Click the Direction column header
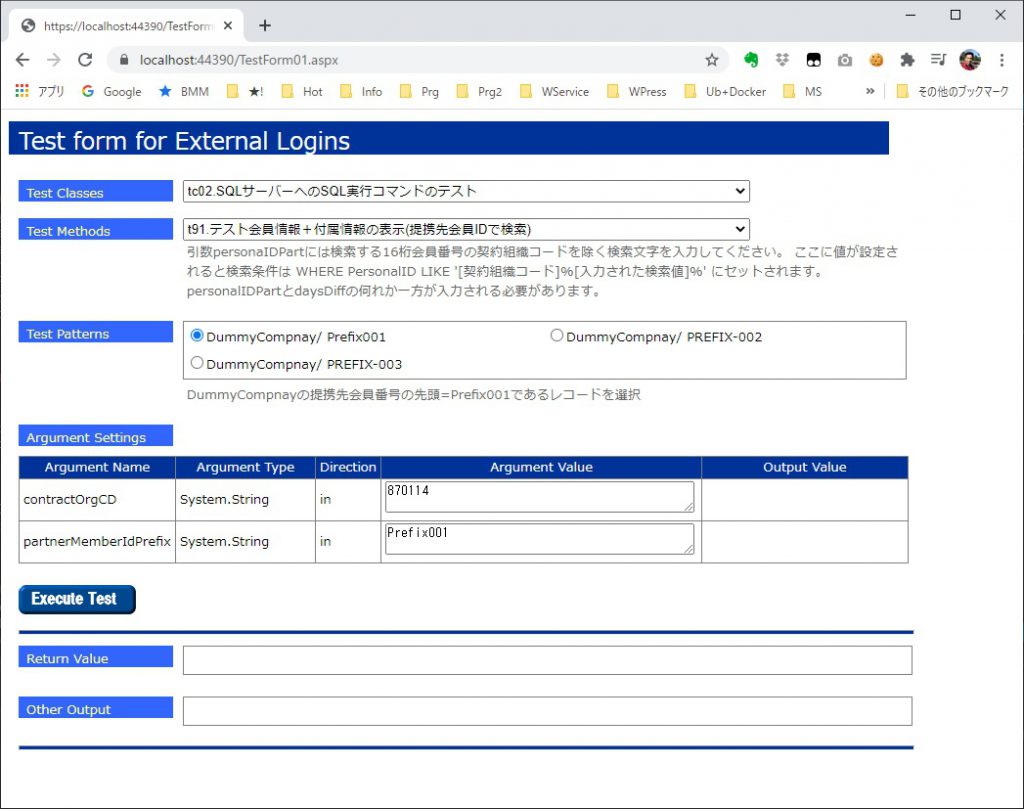The height and width of the screenshot is (809, 1024). point(348,468)
